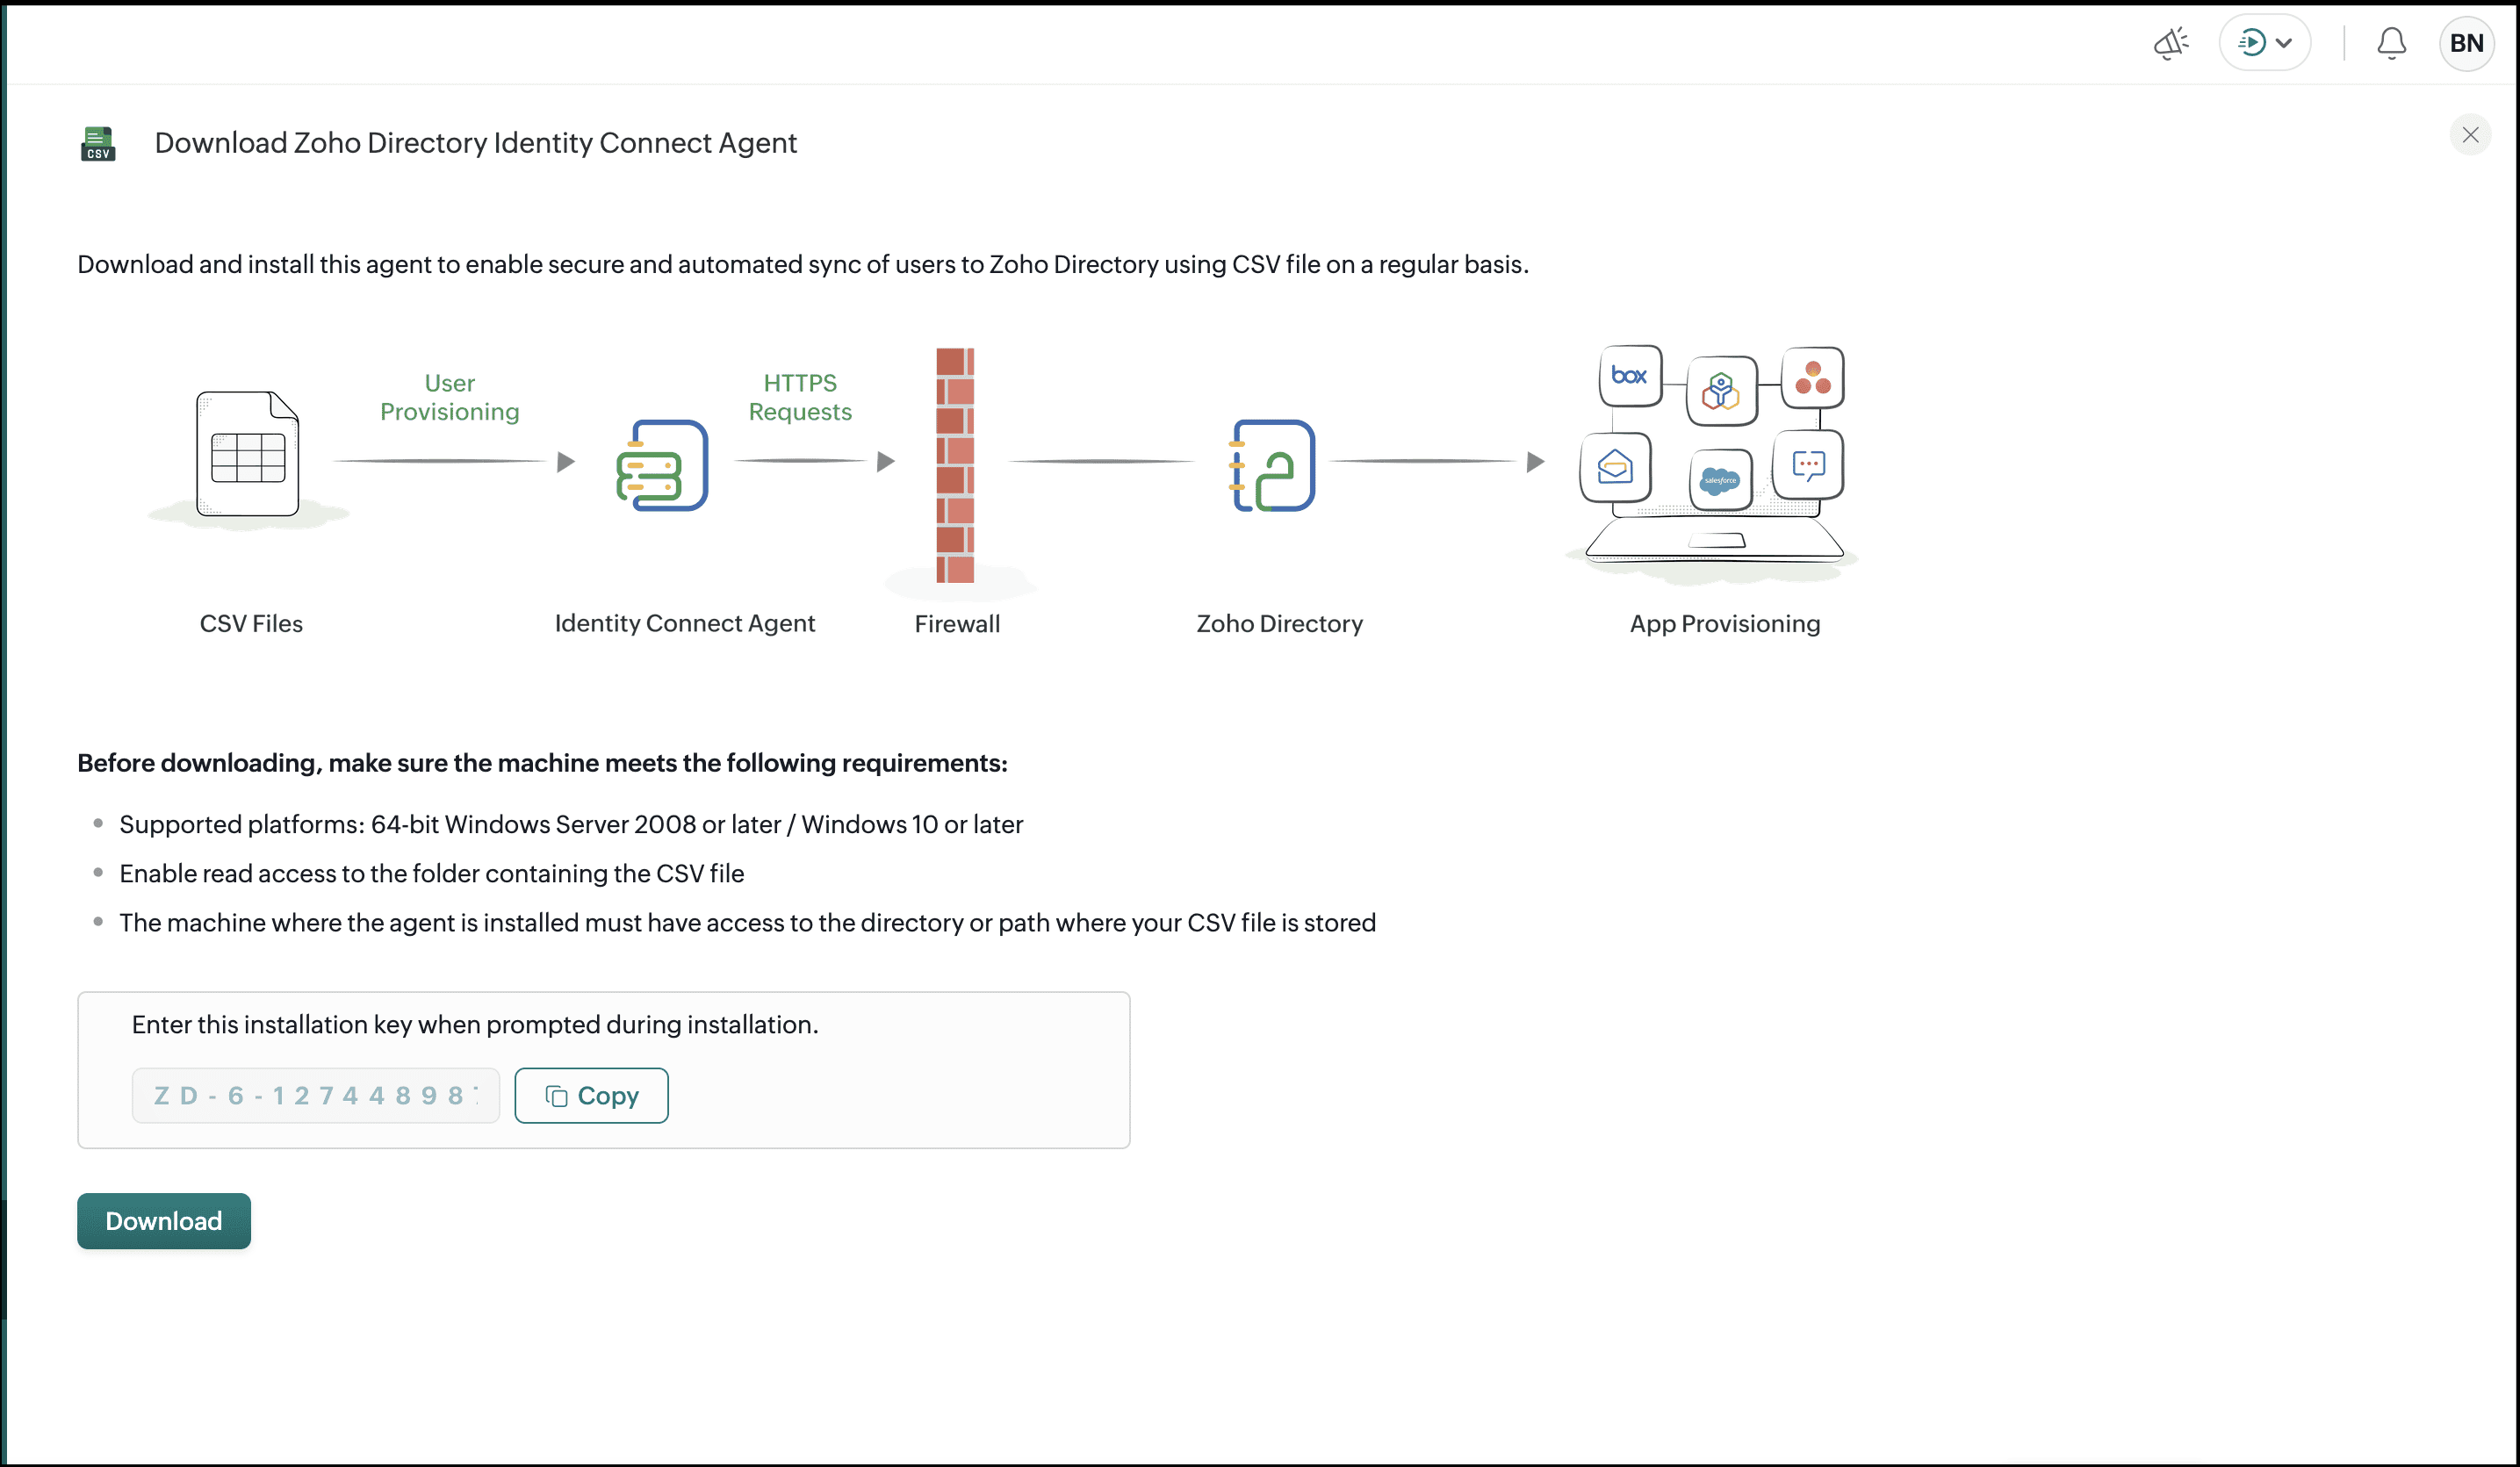Click the 'HTTPS Requests' label

point(800,397)
